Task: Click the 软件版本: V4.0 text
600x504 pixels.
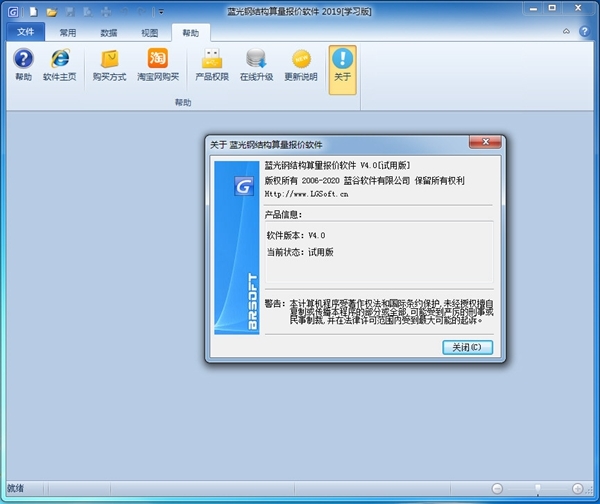Action: point(296,235)
